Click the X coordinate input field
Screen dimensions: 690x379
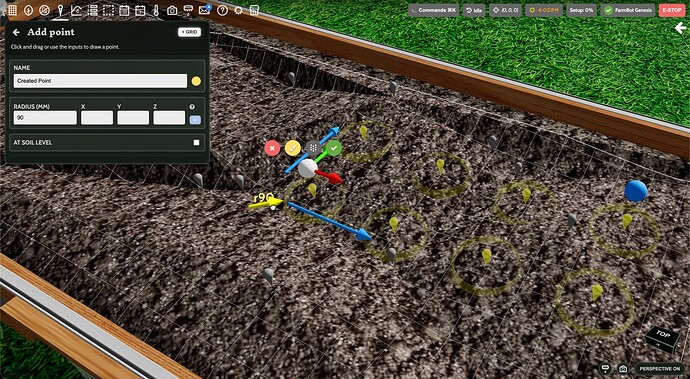pyautogui.click(x=97, y=118)
